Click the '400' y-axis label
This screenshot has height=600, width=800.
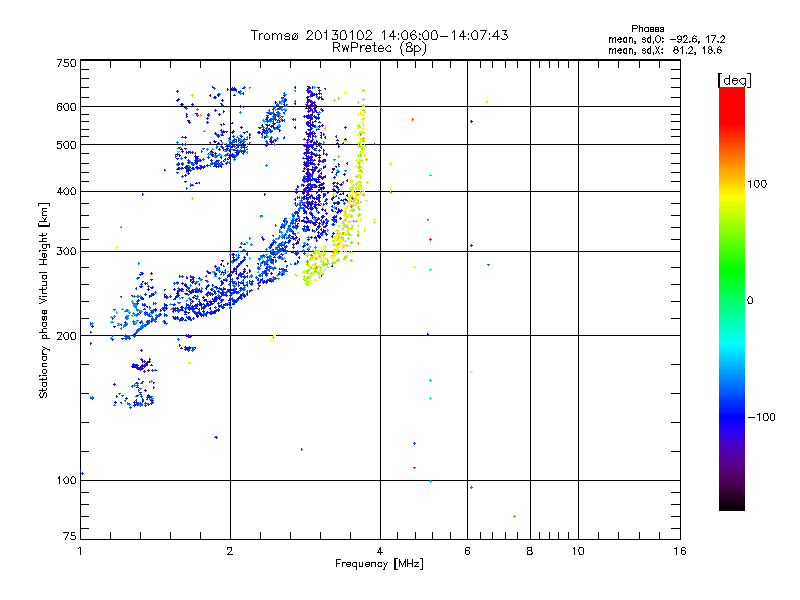point(66,192)
